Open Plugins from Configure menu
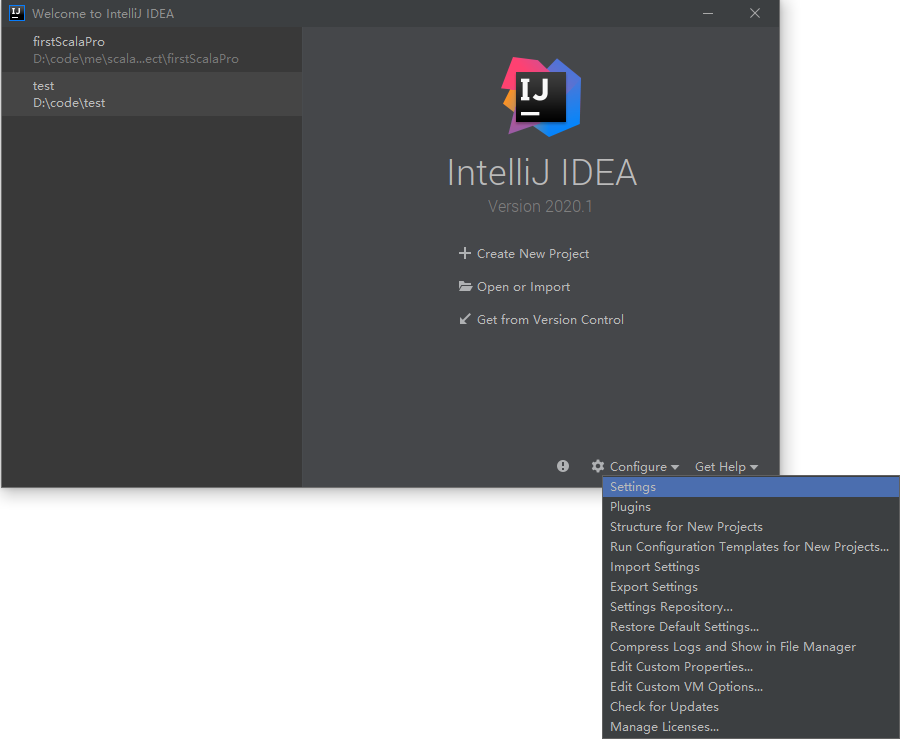This screenshot has width=902, height=742. point(751,507)
